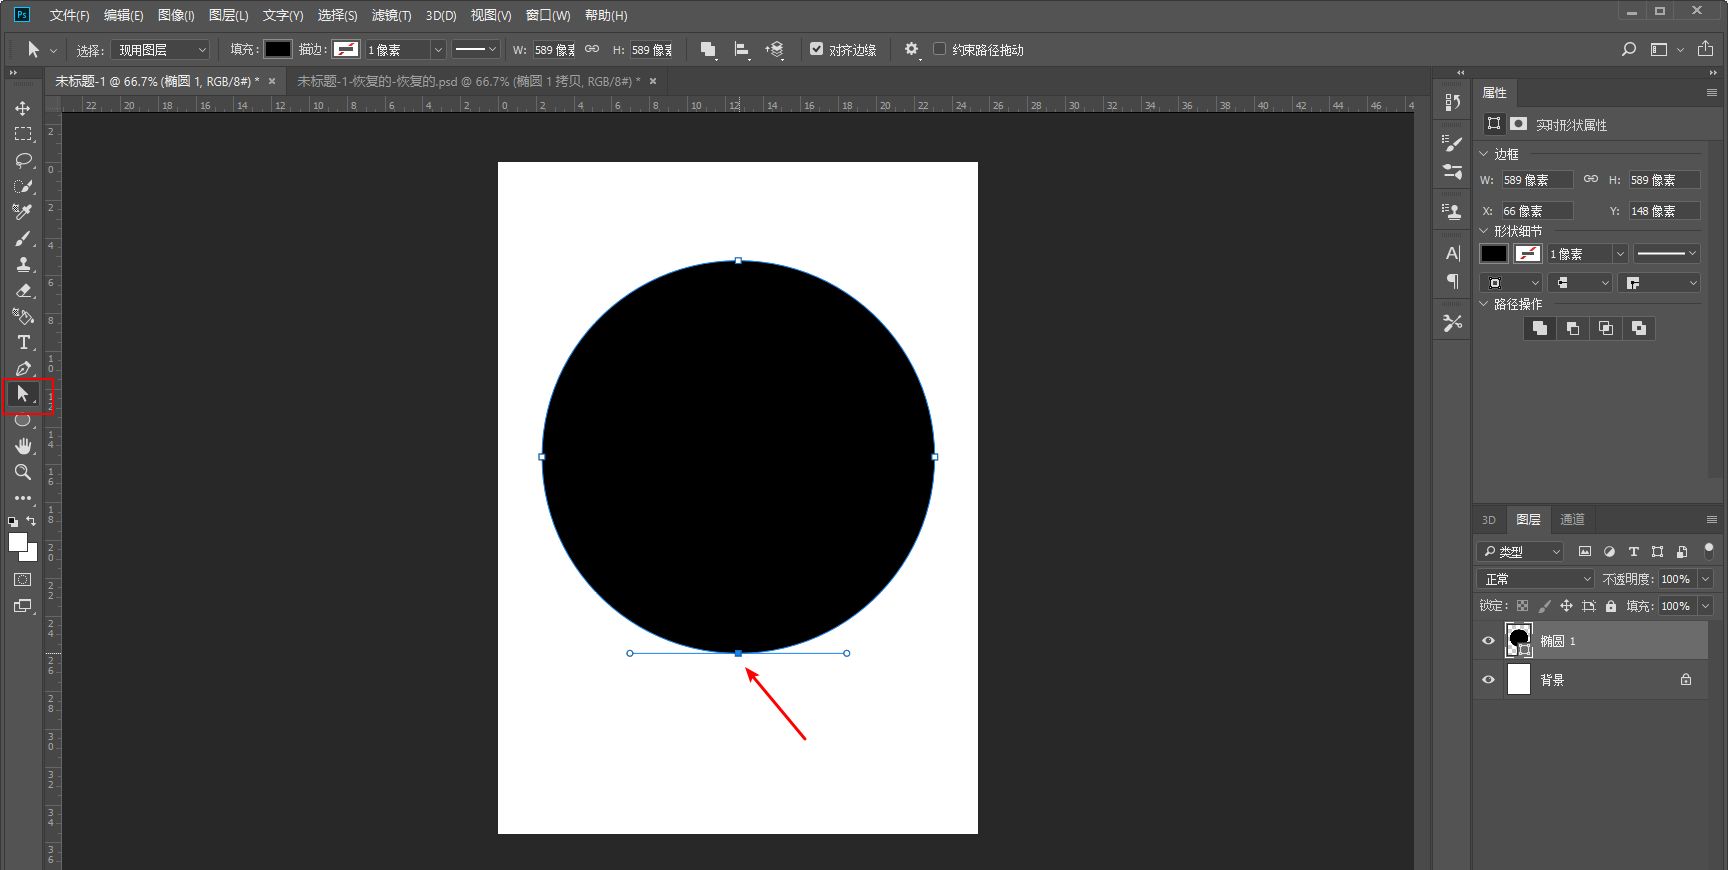Collapse the 路径操作 section
This screenshot has width=1728, height=870.
pos(1484,304)
